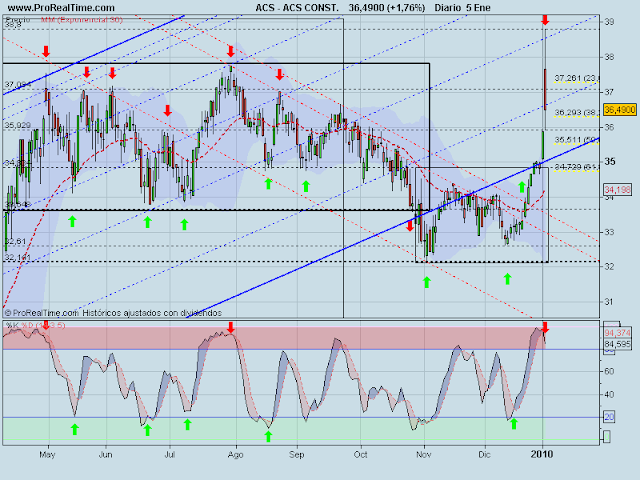Click the 33 value on price scale

point(609,232)
